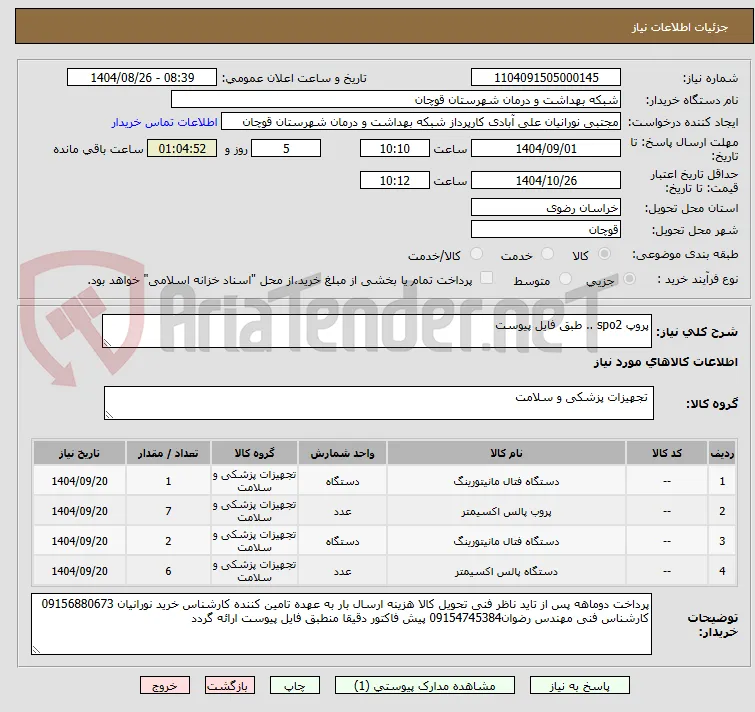Viewport: 755px width, 712px height.
Task: Click the countdown timer 01:04:52
Action: [182, 148]
